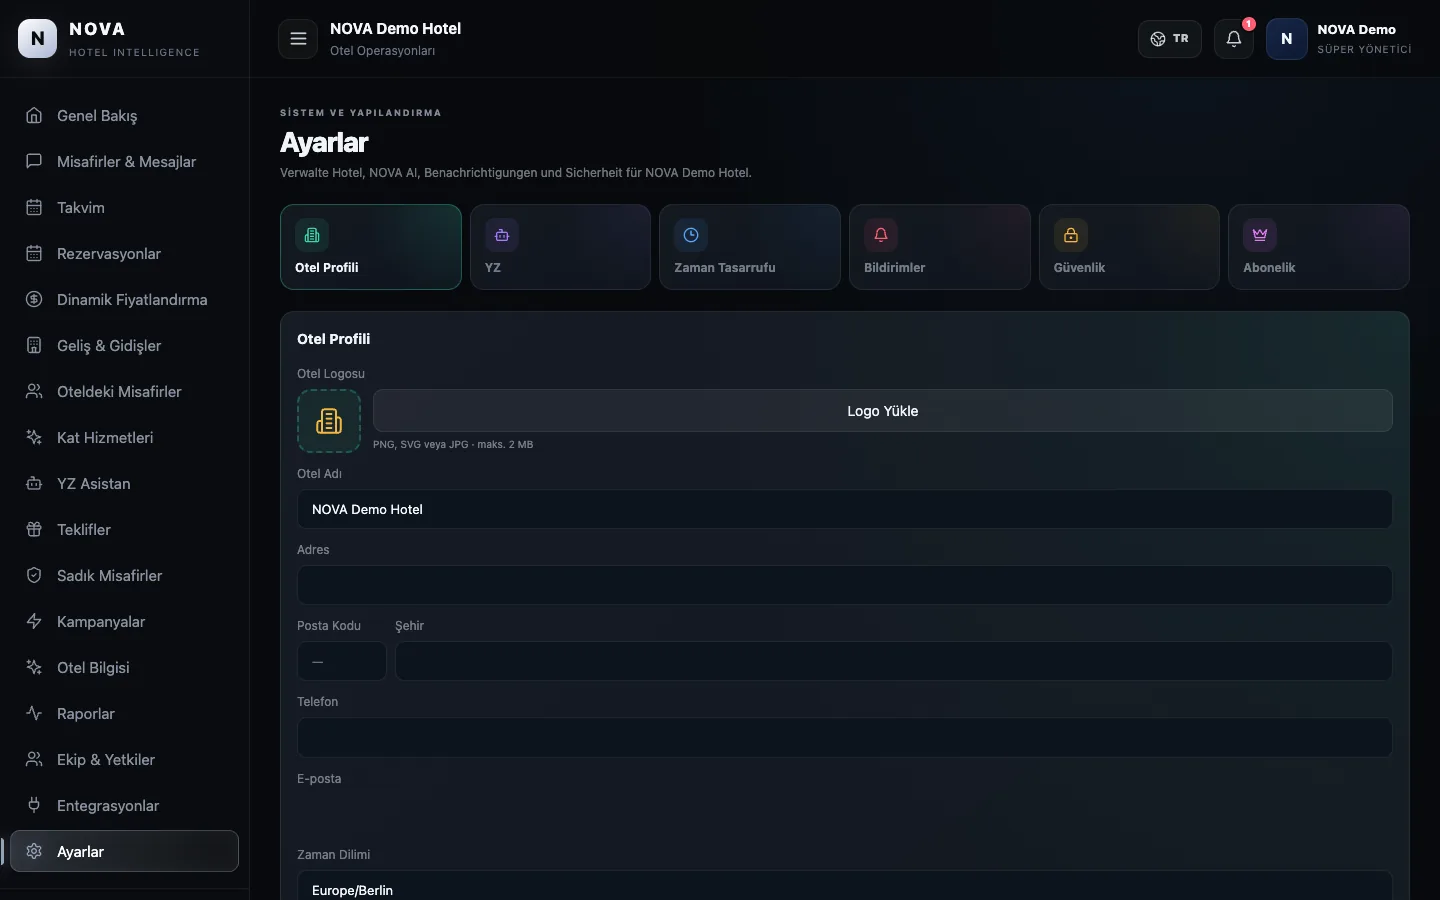Click the Telefon input field

(x=845, y=737)
